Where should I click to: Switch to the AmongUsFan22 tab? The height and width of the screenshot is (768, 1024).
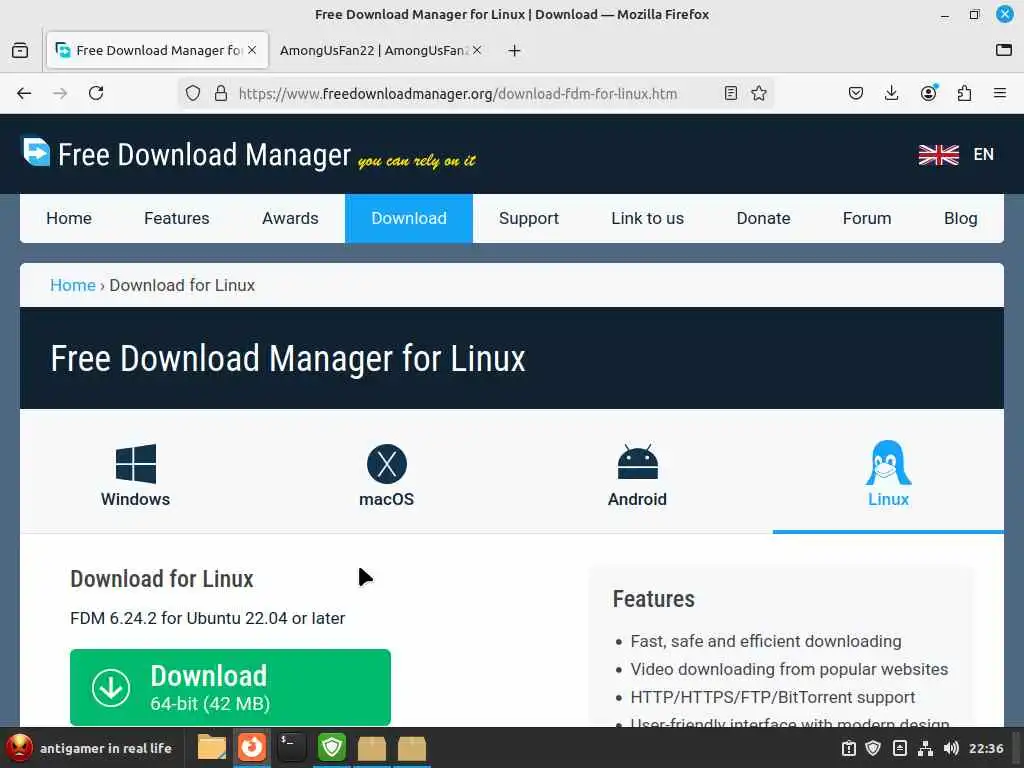pos(374,50)
